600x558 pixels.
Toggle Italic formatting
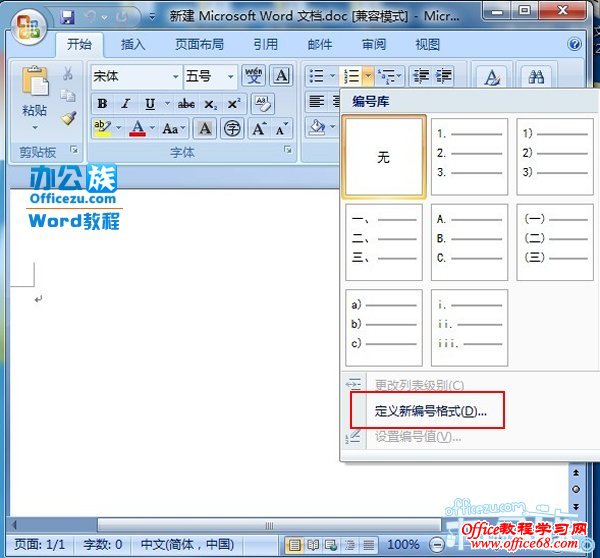coord(126,104)
